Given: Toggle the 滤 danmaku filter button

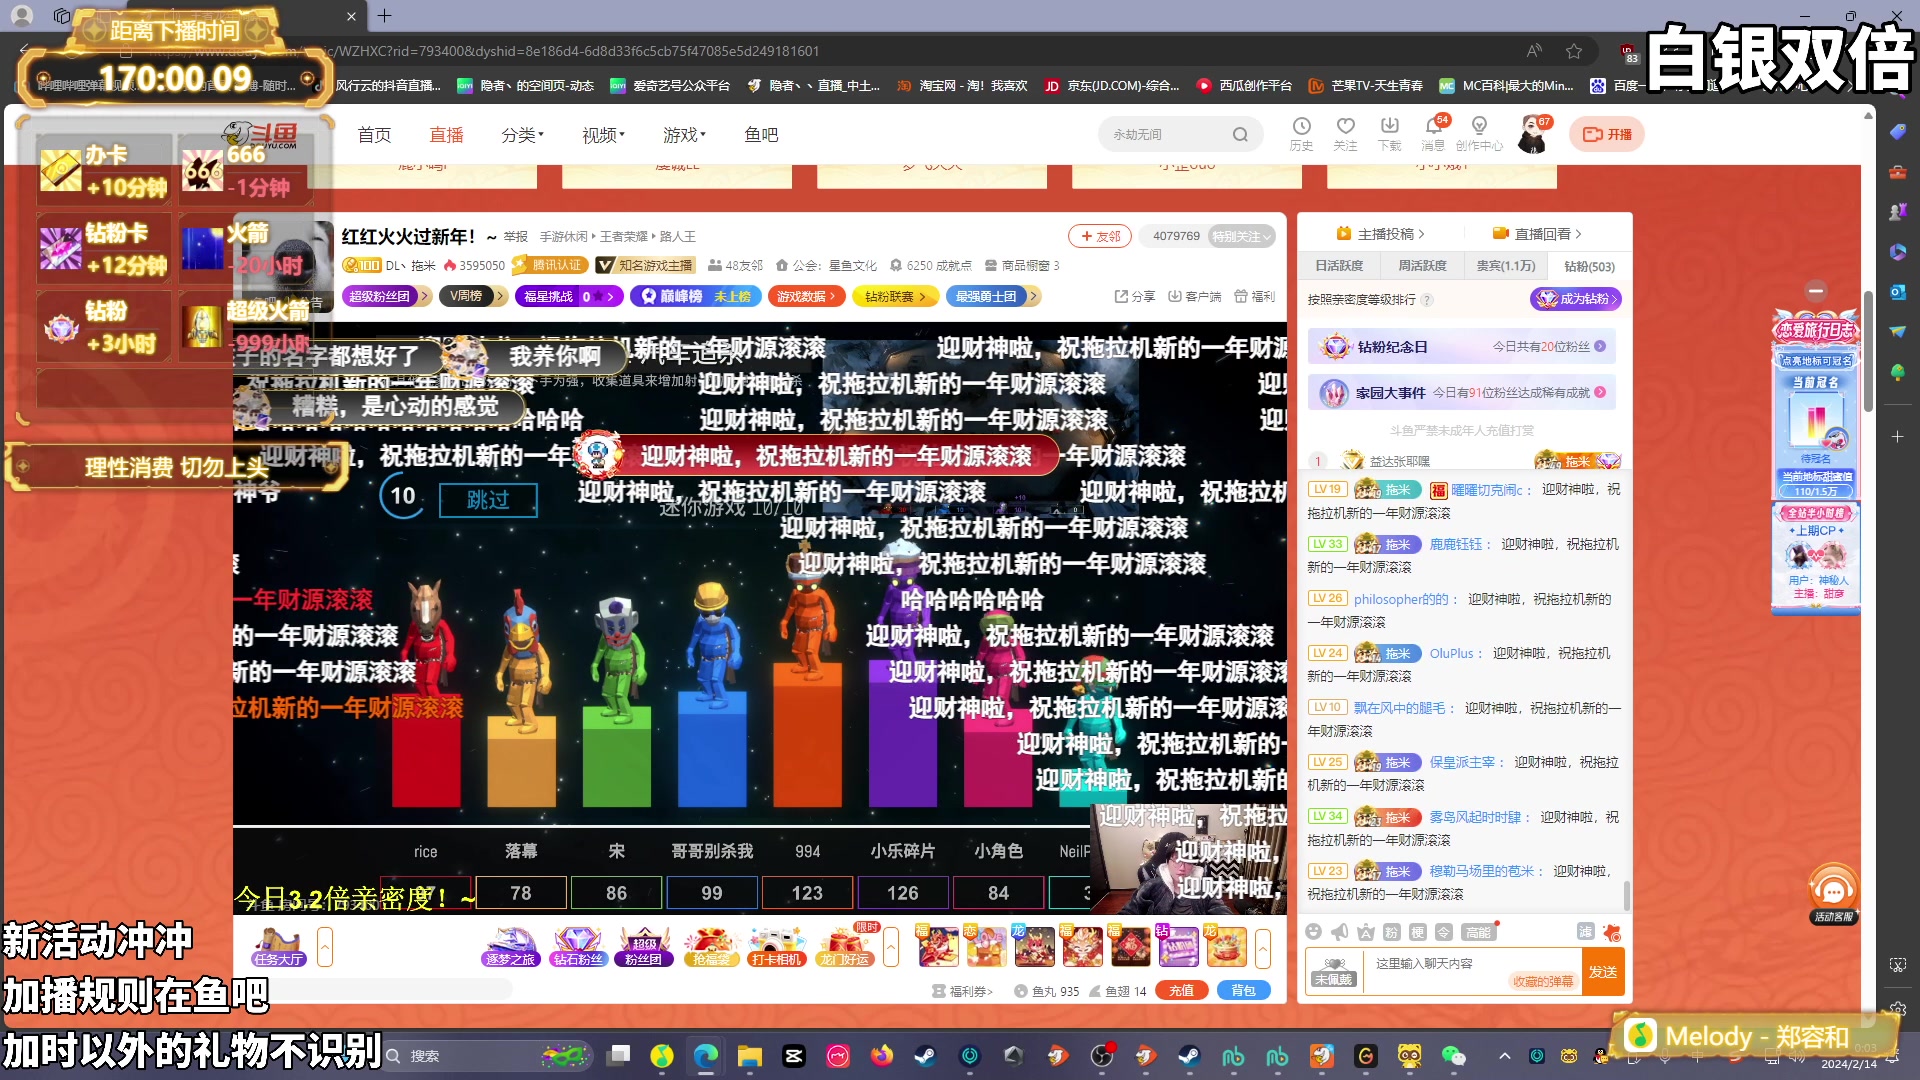Looking at the screenshot, I should (x=1585, y=932).
